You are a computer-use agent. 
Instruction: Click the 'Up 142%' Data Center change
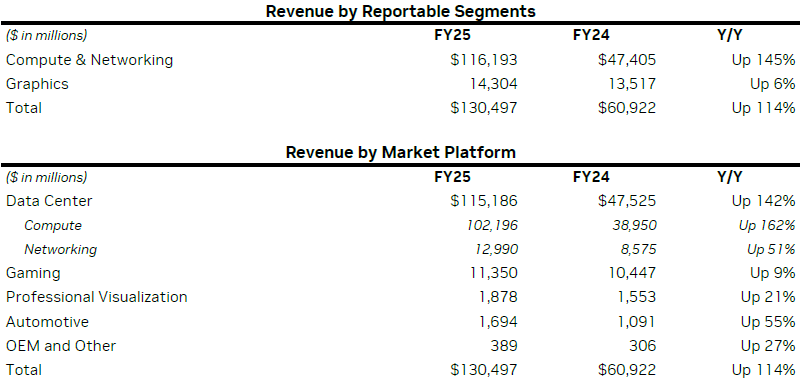click(763, 201)
